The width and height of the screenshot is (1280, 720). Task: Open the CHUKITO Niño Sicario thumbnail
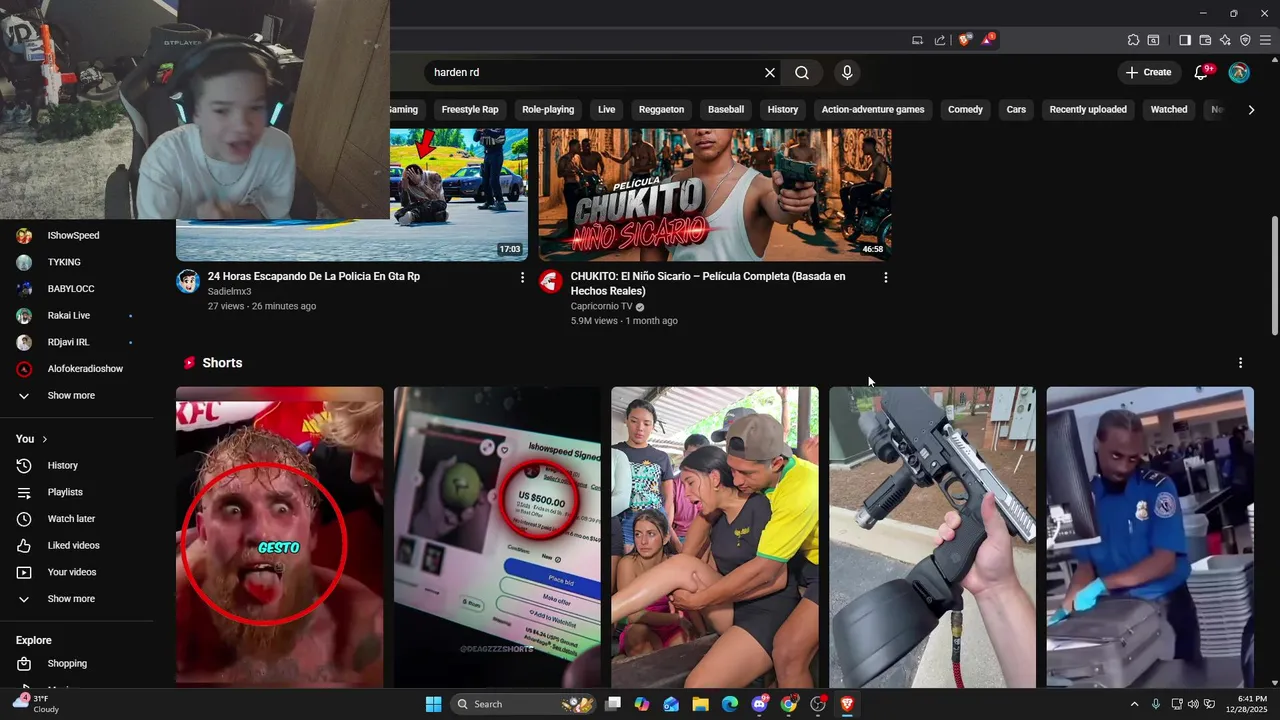[x=714, y=194]
